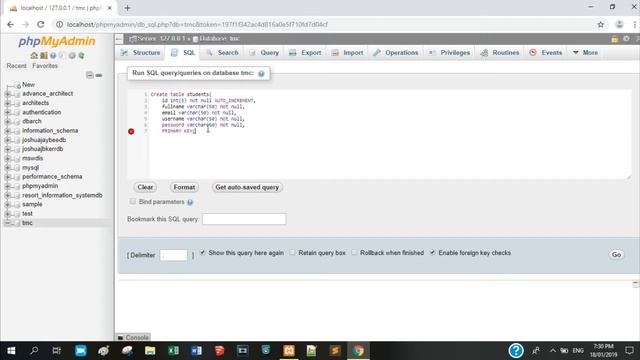Open help icon next to Run SQL query

(261, 73)
